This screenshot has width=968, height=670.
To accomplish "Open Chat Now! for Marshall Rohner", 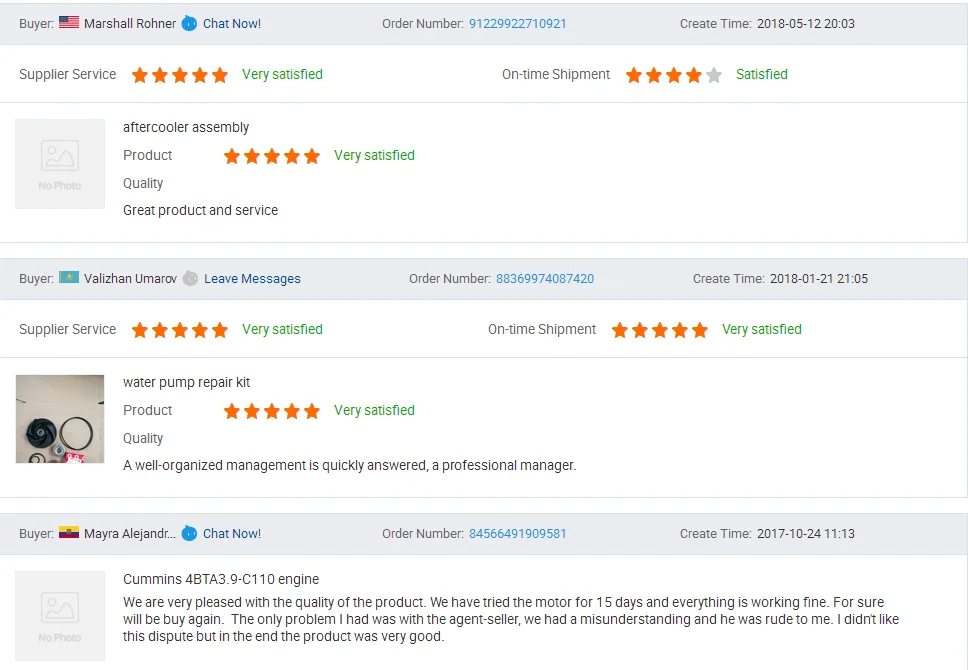I will [232, 23].
